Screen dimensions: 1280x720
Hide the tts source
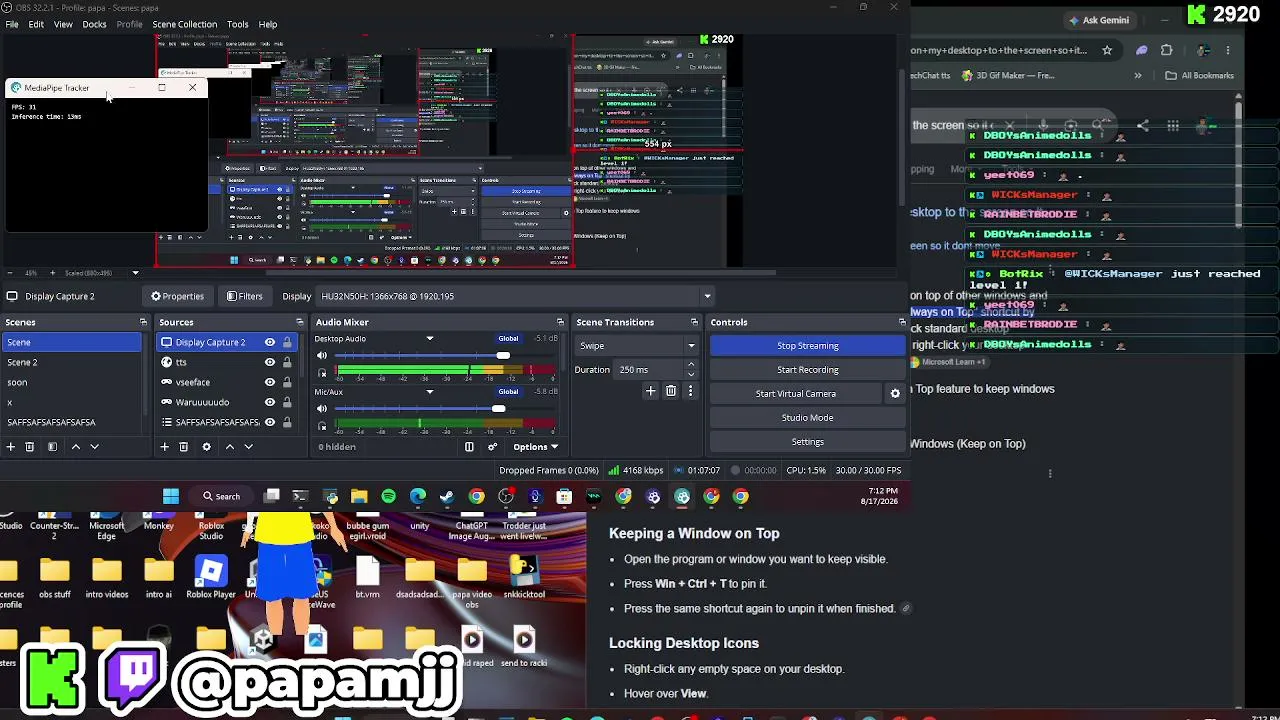pos(269,362)
